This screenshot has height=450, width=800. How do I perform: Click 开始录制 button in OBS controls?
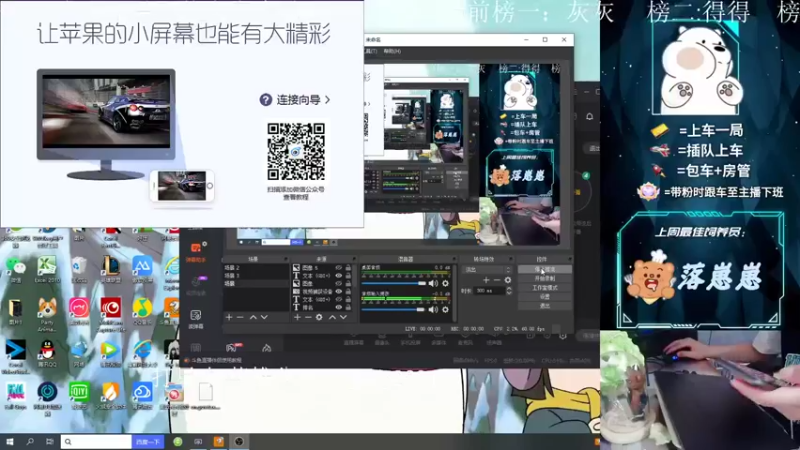(x=545, y=279)
